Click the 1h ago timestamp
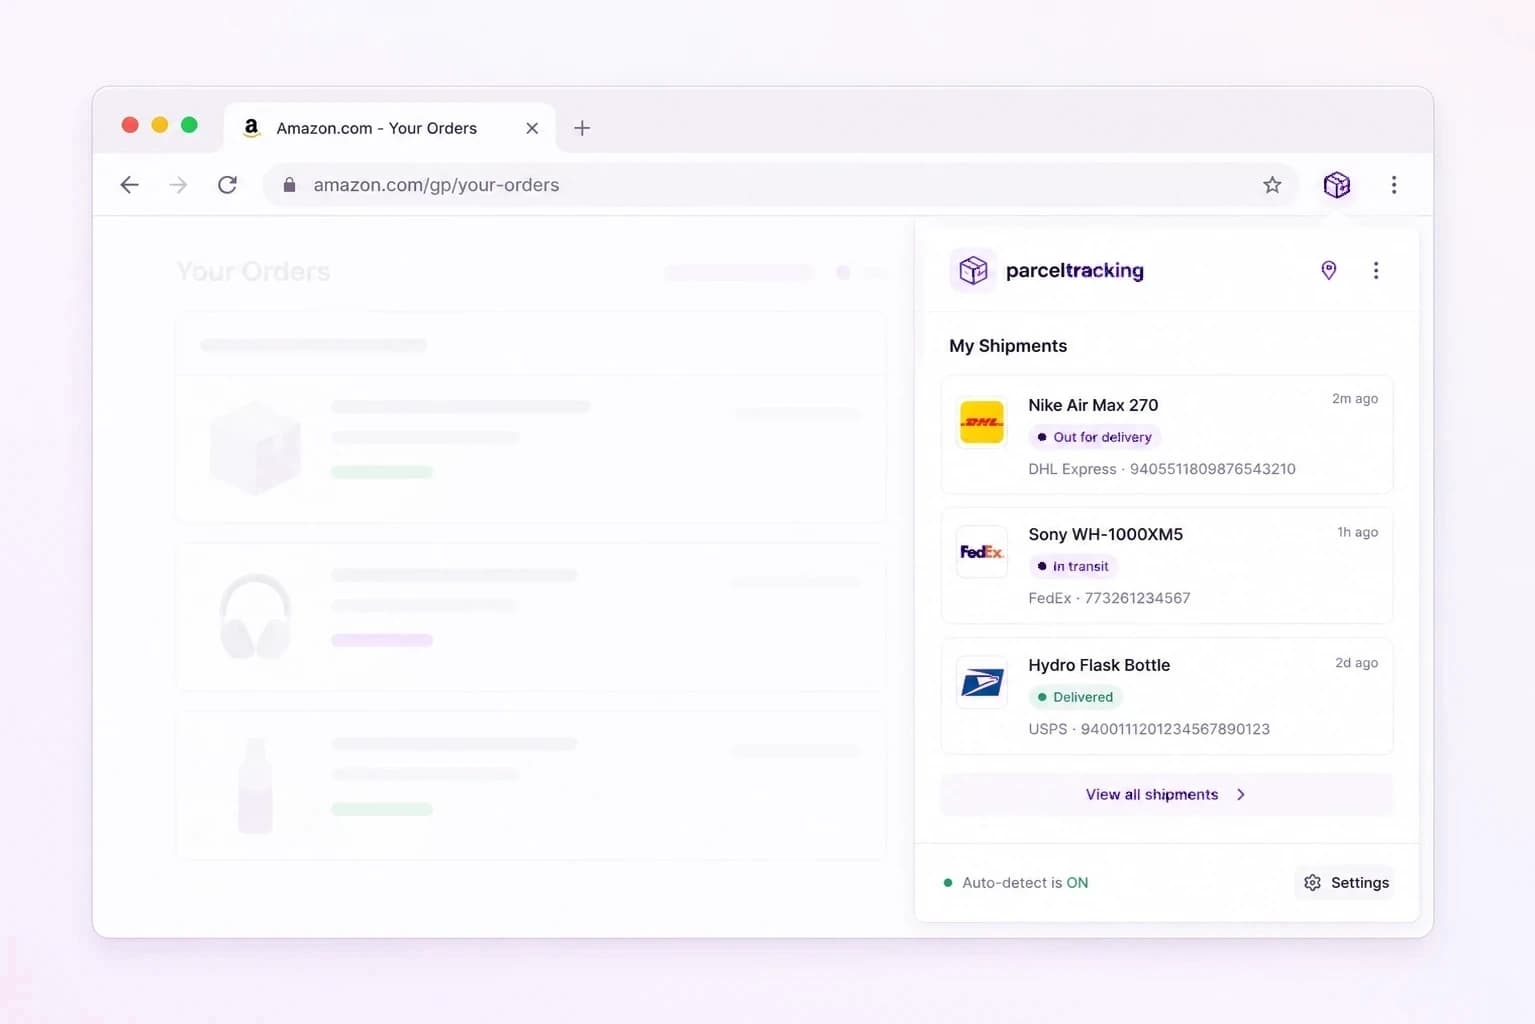The image size is (1535, 1024). (x=1358, y=532)
